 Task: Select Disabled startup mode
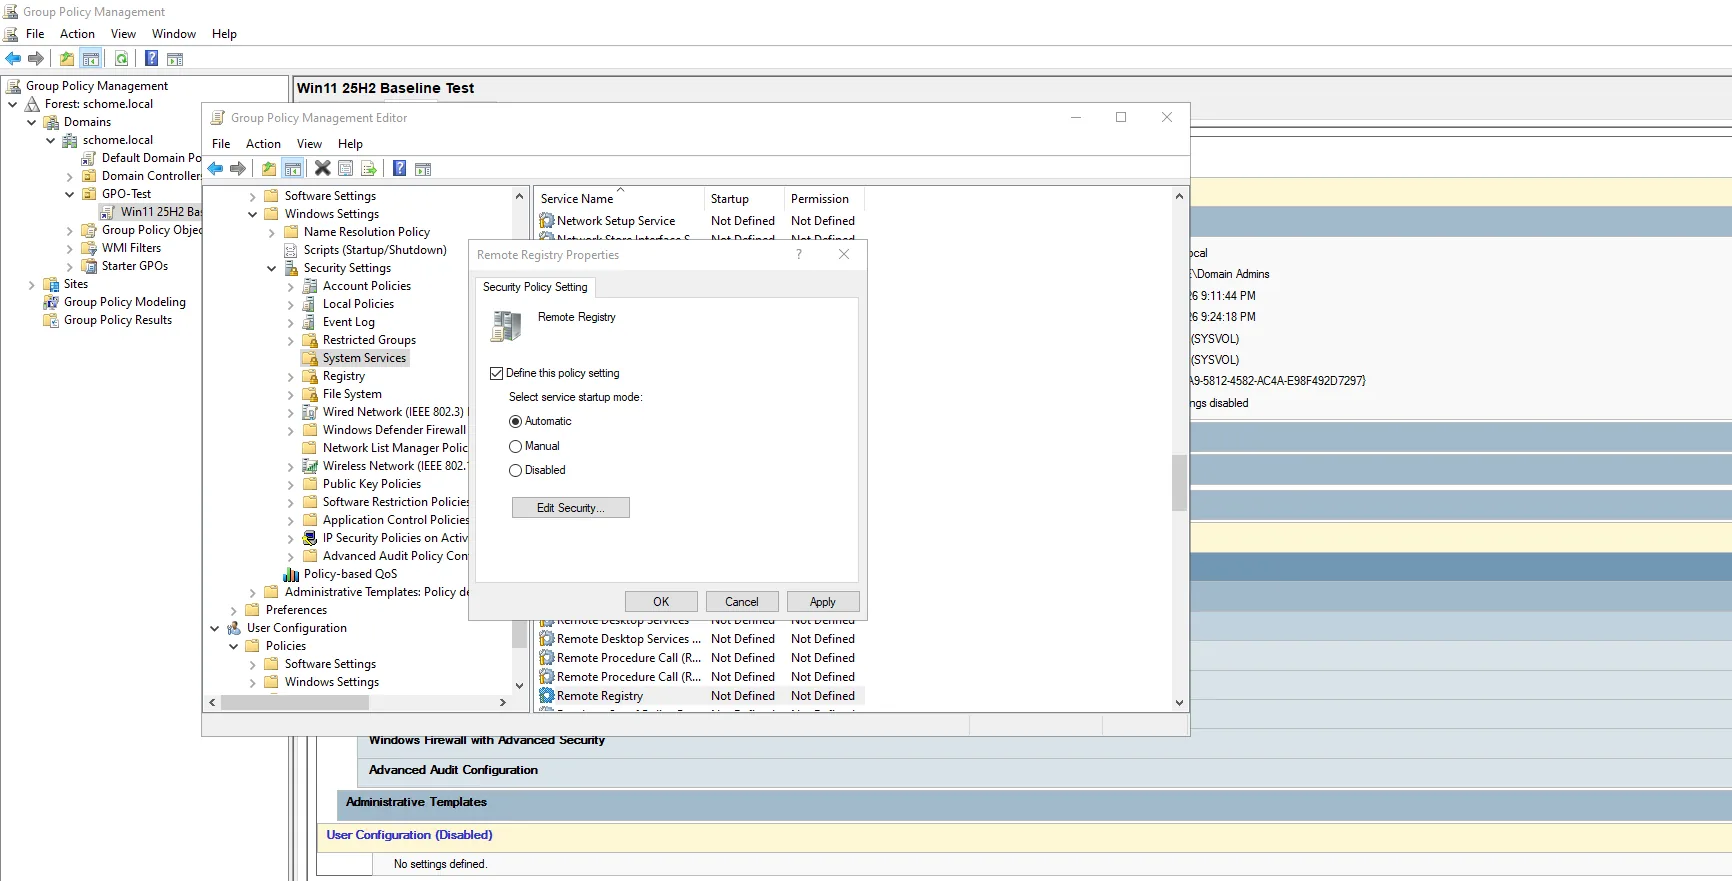[515, 470]
